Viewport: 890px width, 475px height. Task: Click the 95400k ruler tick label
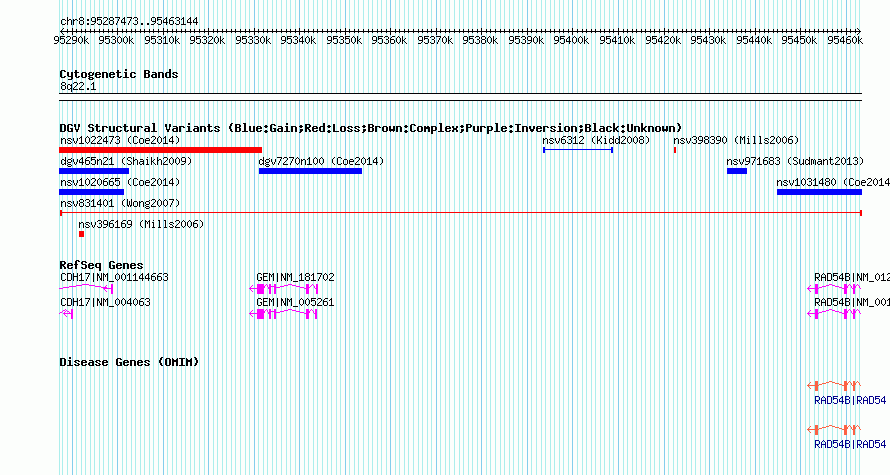[572, 40]
